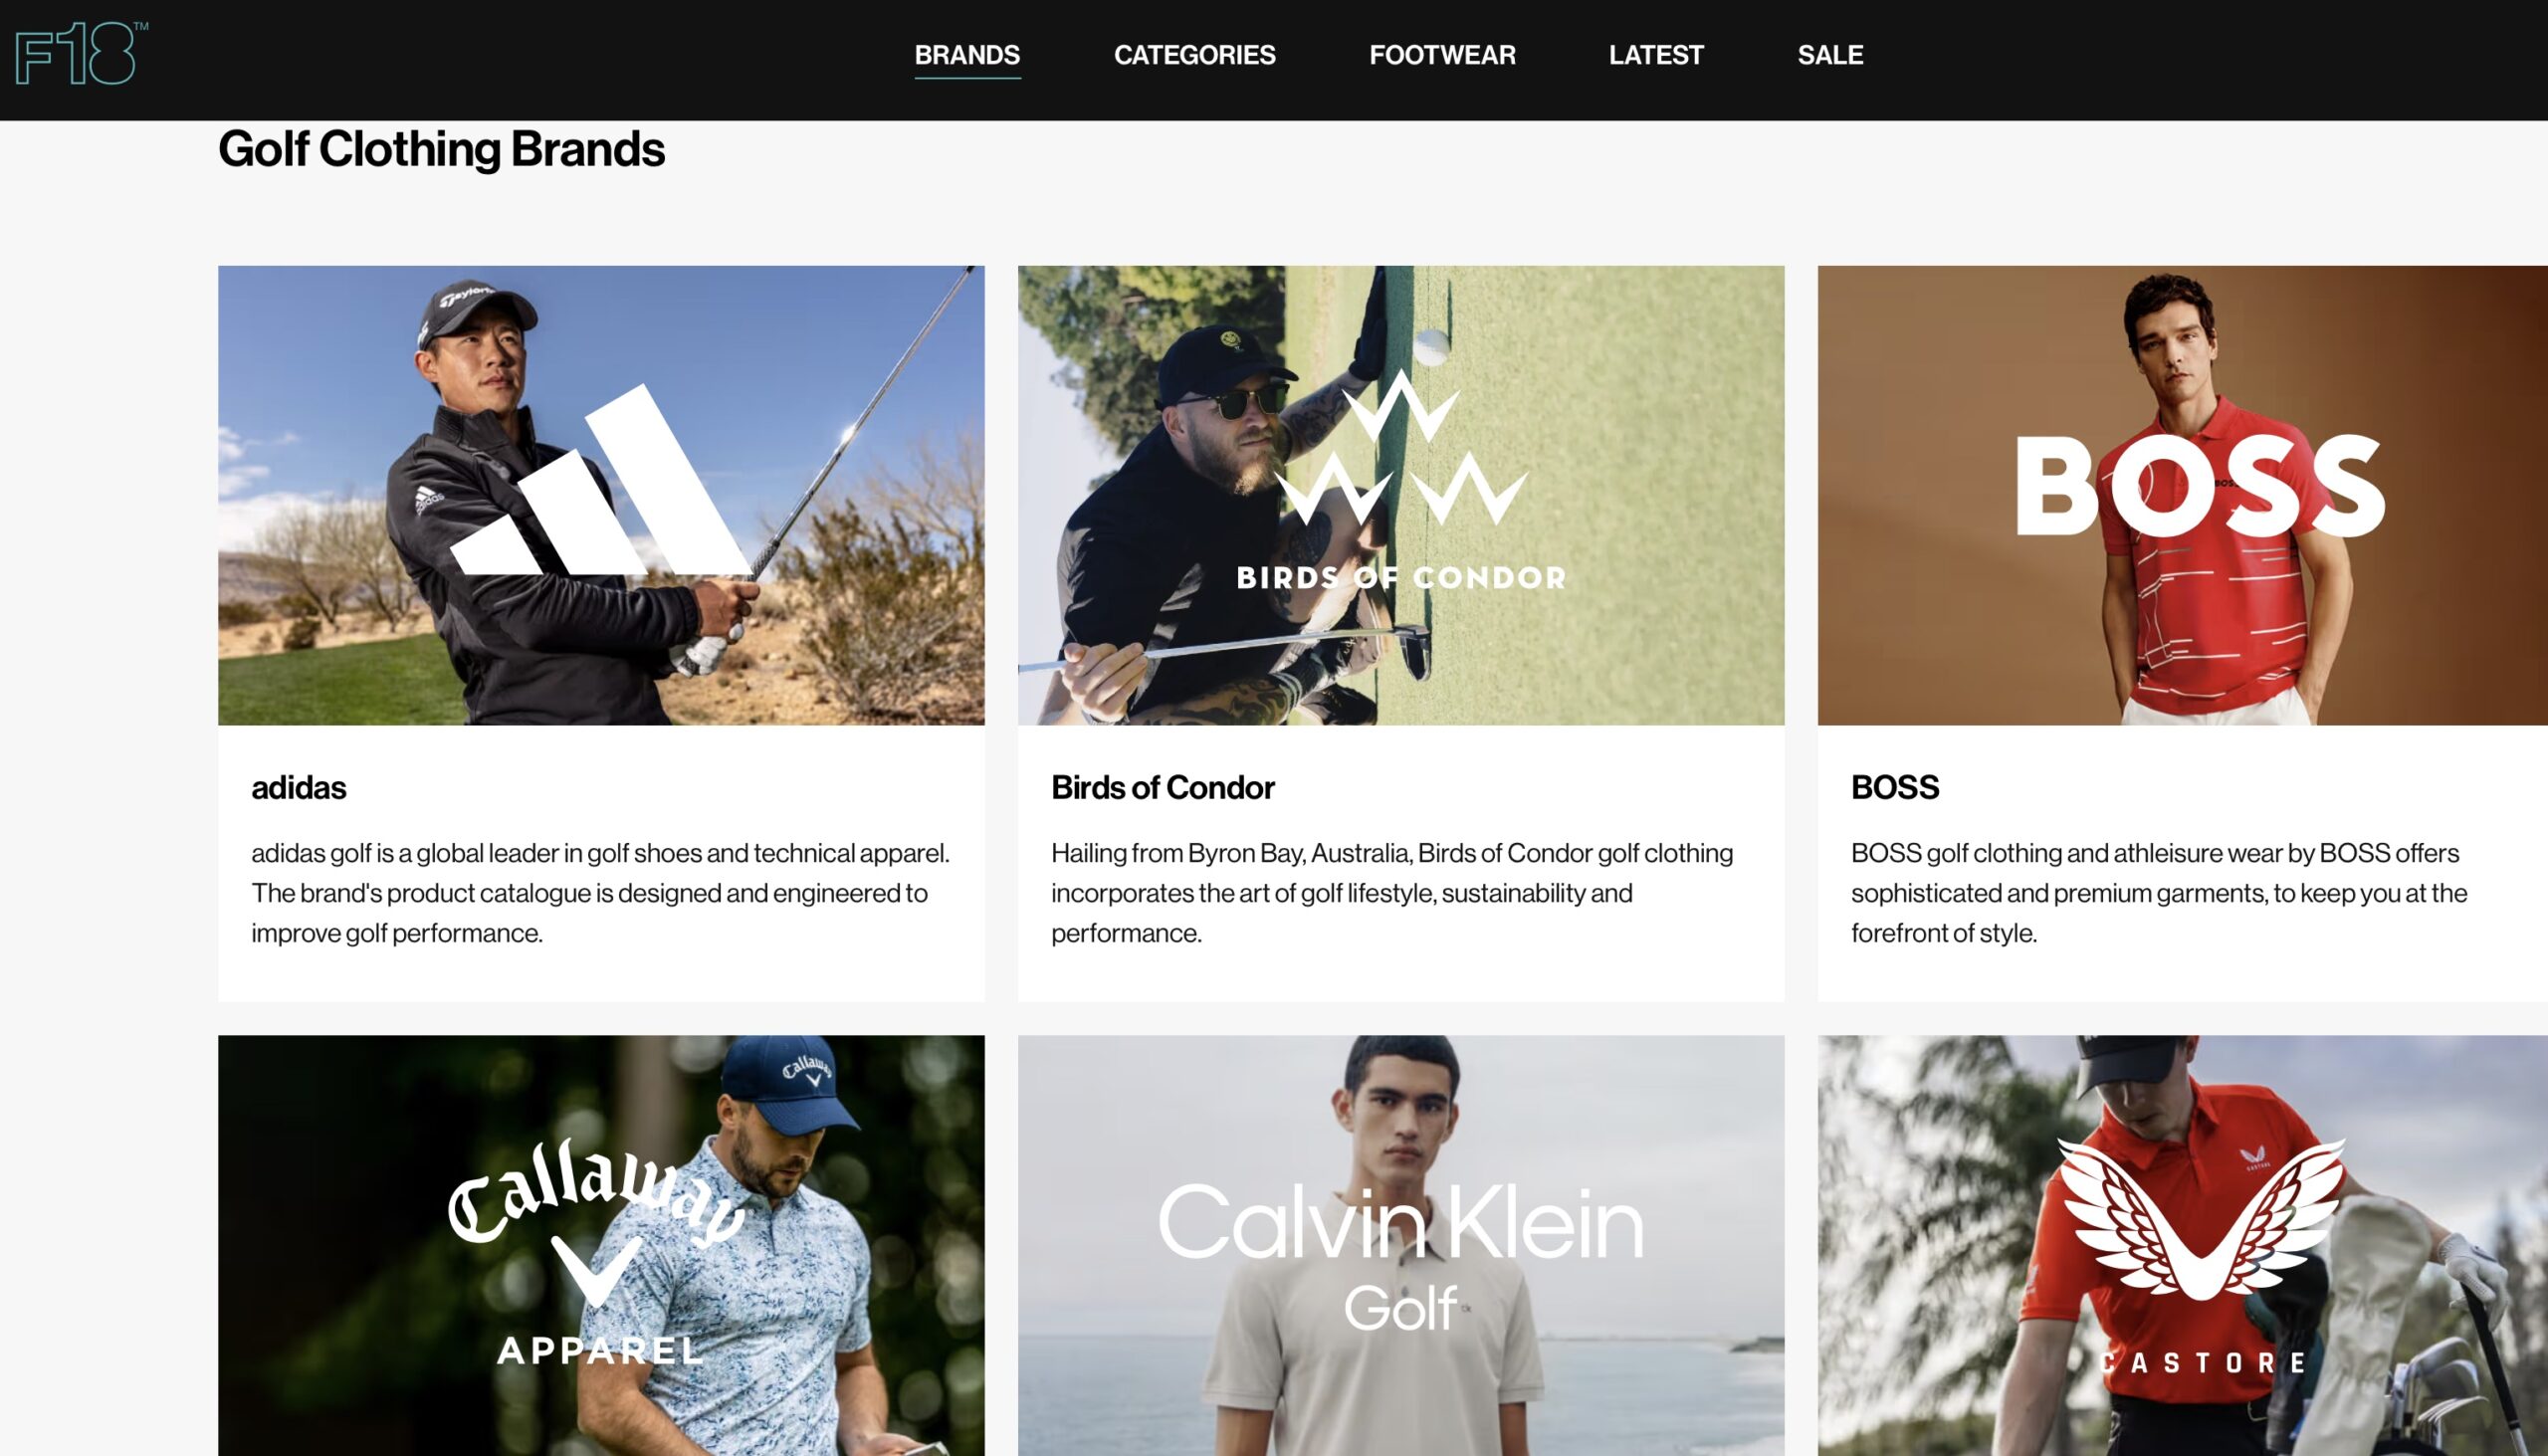Viewport: 2548px width, 1456px height.
Task: Go to the LATEST section
Action: pyautogui.click(x=1656, y=55)
